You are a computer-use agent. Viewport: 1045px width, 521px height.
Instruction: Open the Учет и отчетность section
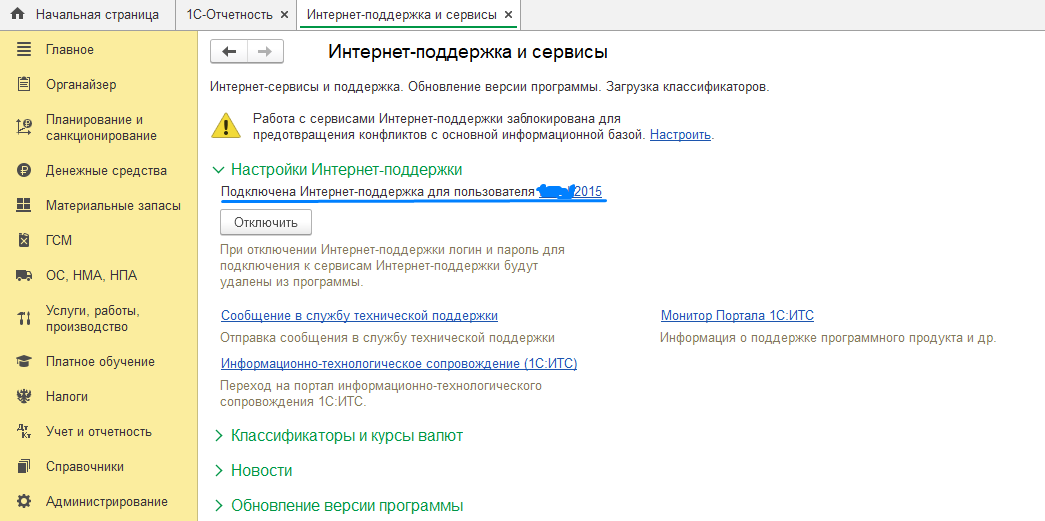[x=99, y=432]
